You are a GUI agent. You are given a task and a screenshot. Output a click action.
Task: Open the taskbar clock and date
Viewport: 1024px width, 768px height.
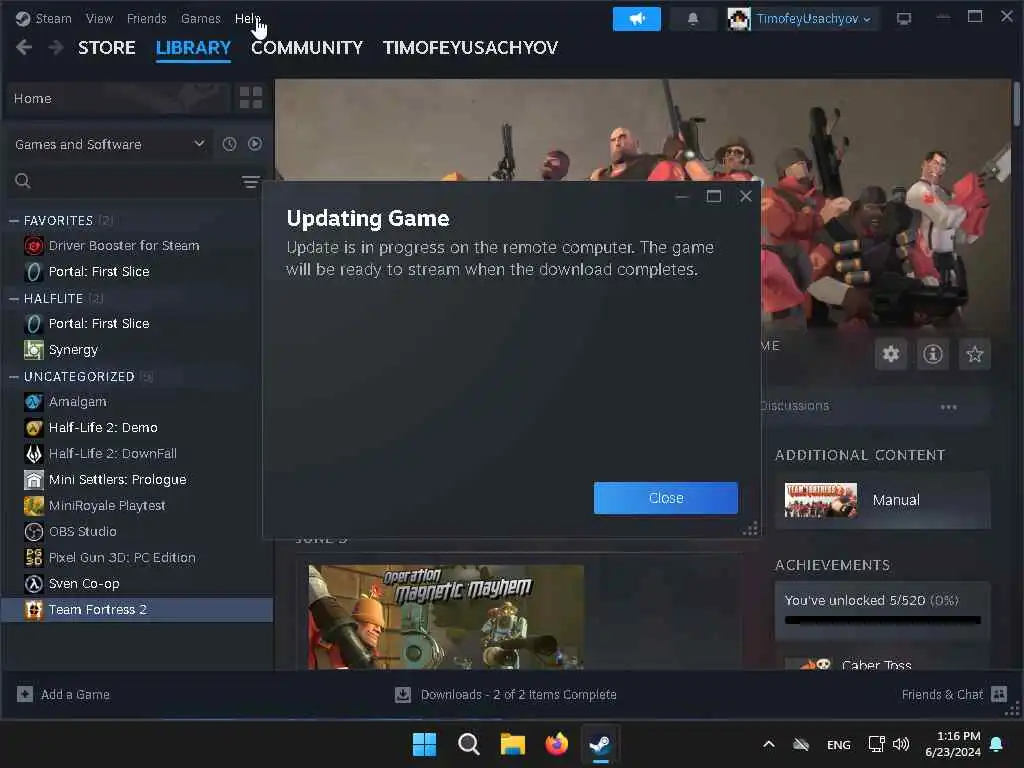(x=953, y=744)
